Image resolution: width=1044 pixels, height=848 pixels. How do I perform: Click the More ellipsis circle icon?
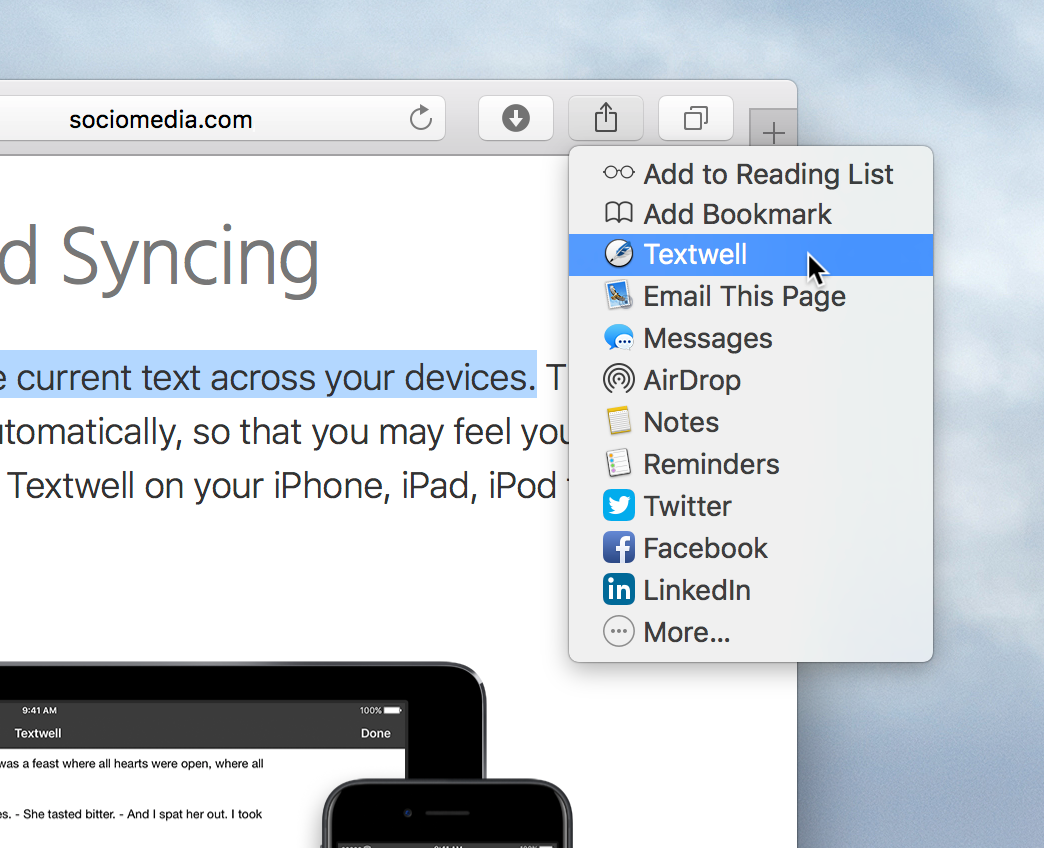coord(619,631)
